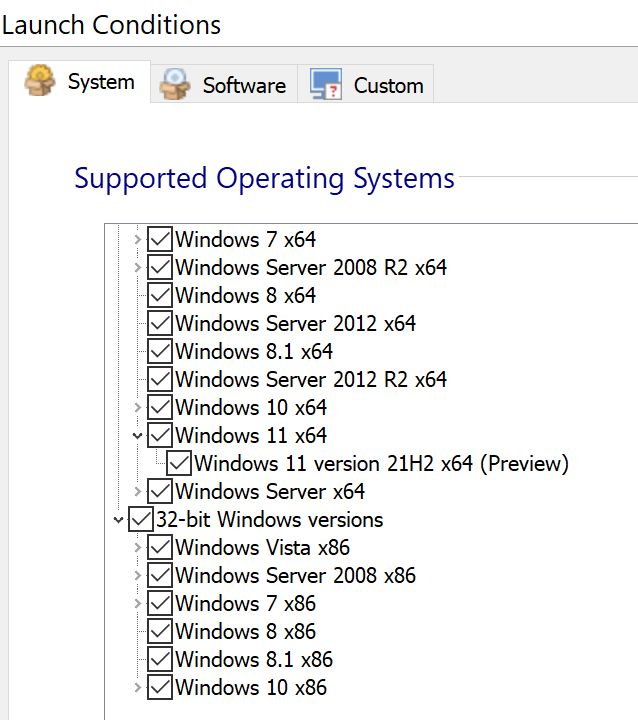The image size is (638, 720).
Task: Collapse the 32-bit Windows versions node
Action: [x=119, y=520]
